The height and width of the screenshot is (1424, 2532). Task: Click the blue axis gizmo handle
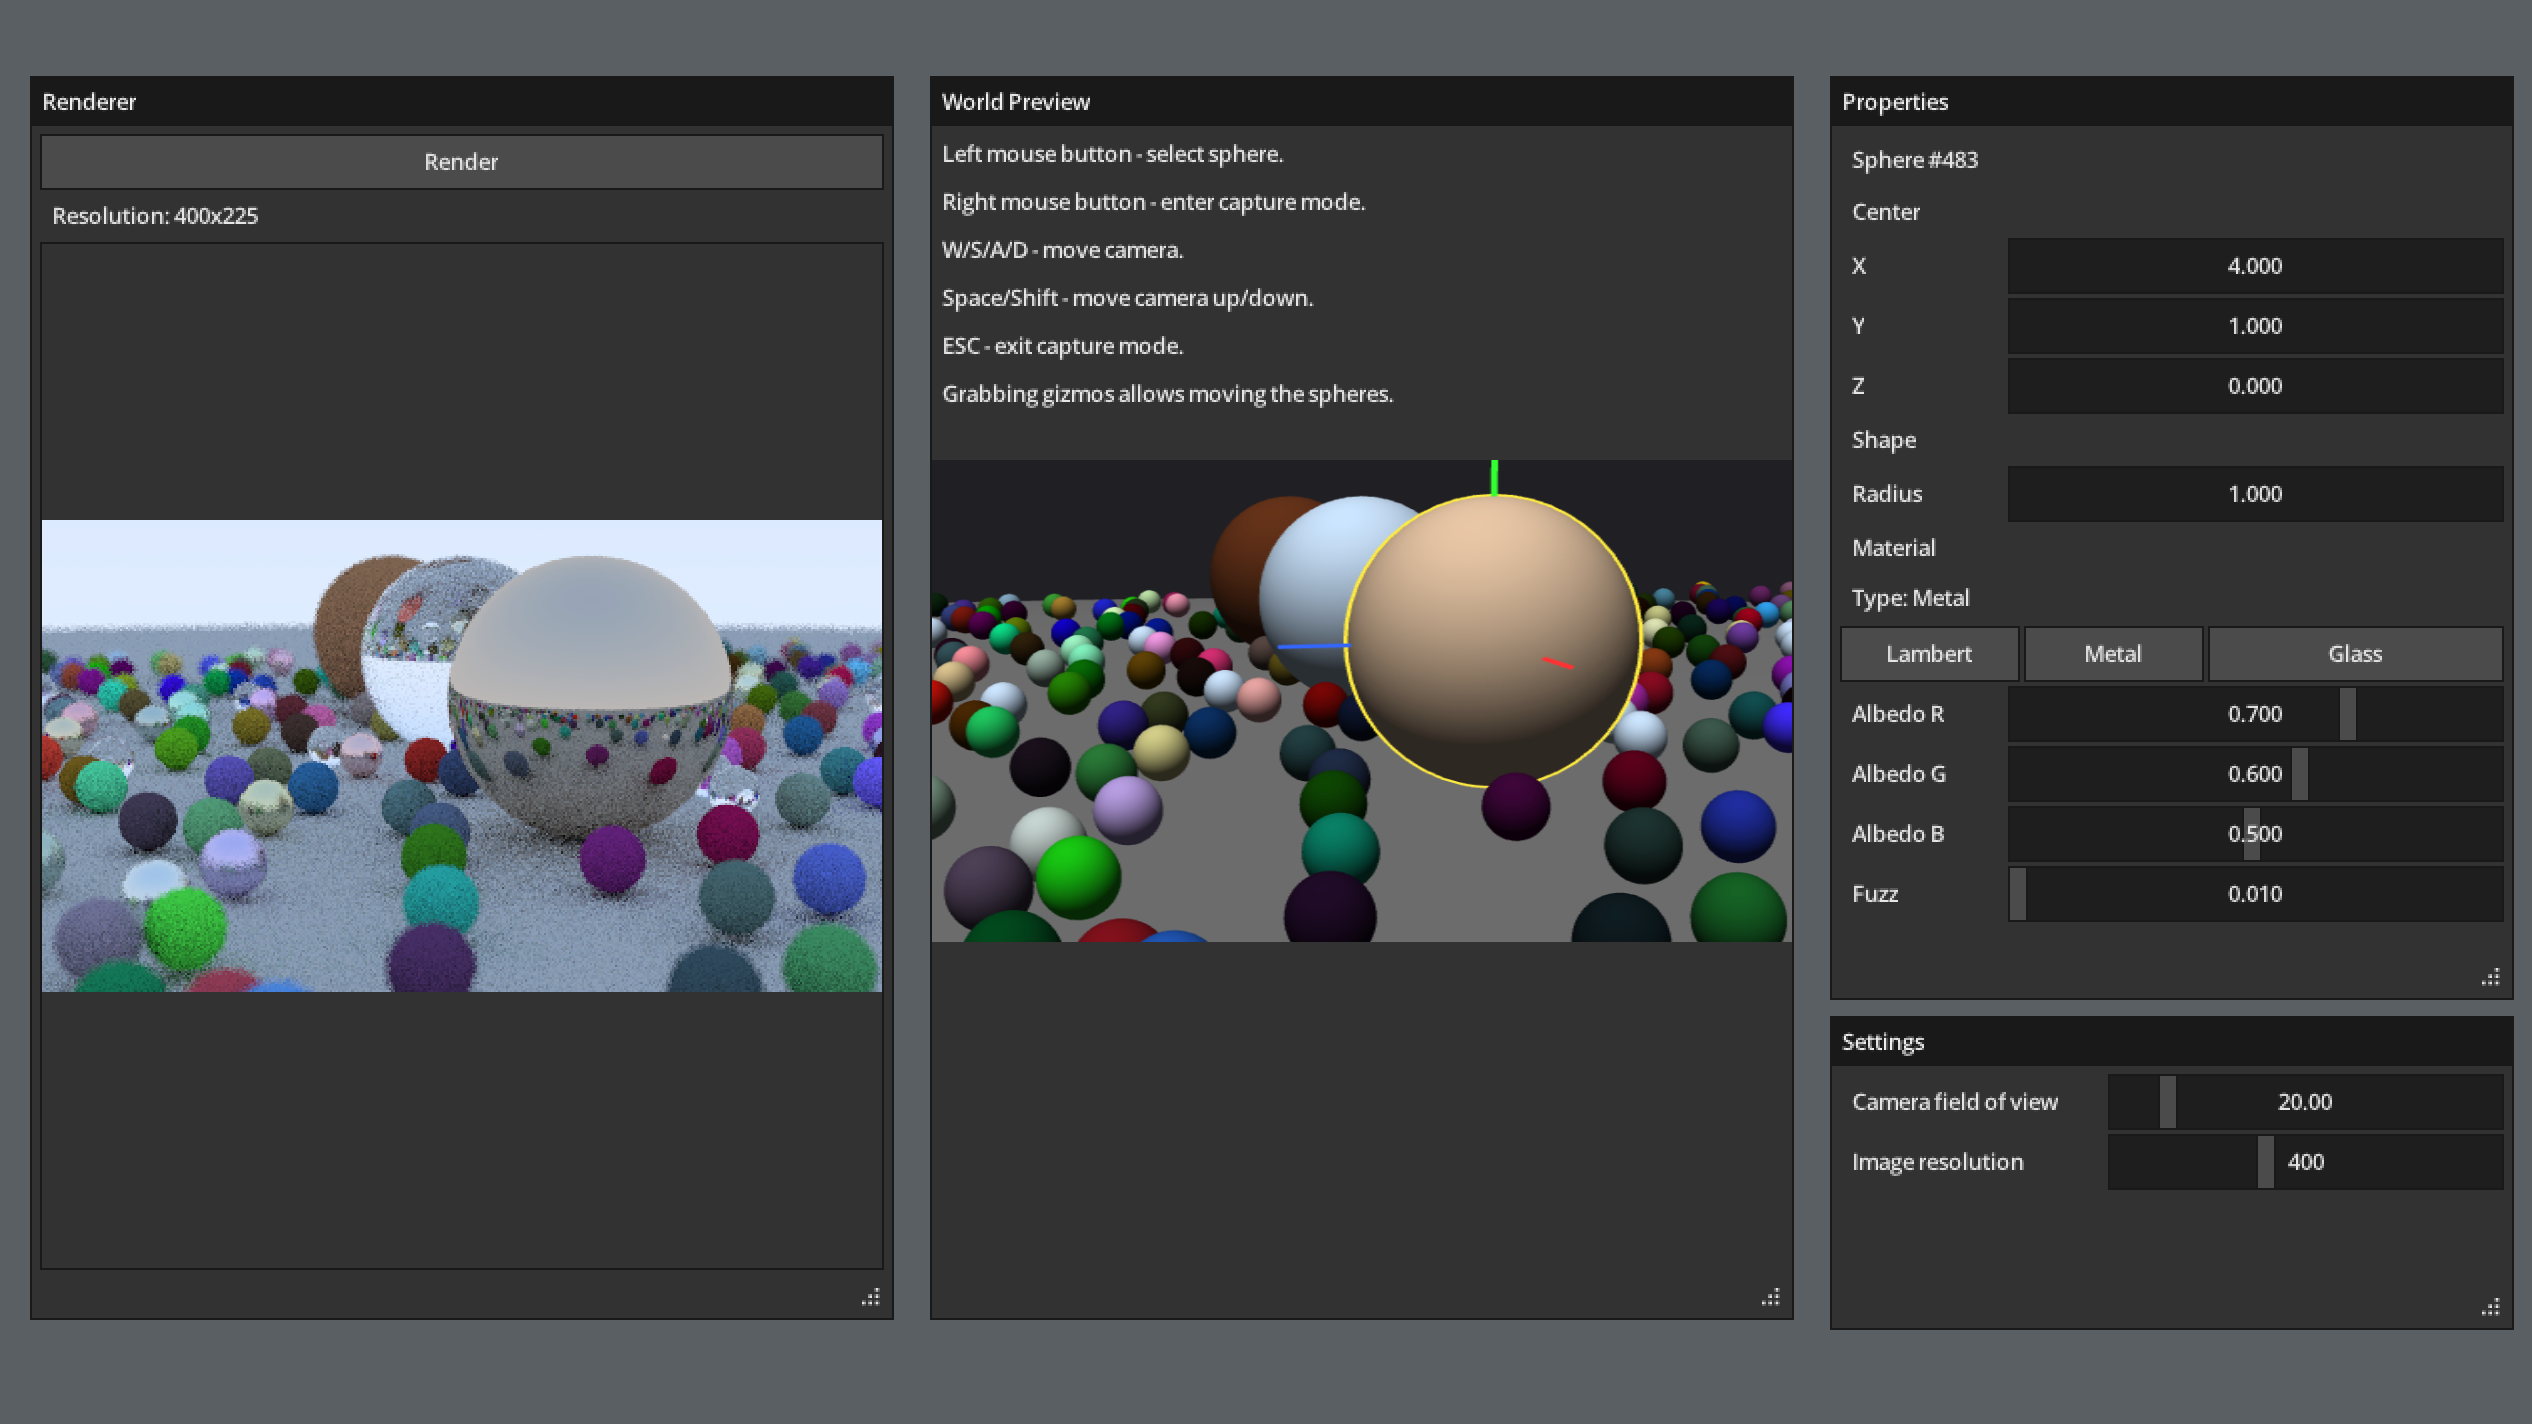coord(1312,646)
